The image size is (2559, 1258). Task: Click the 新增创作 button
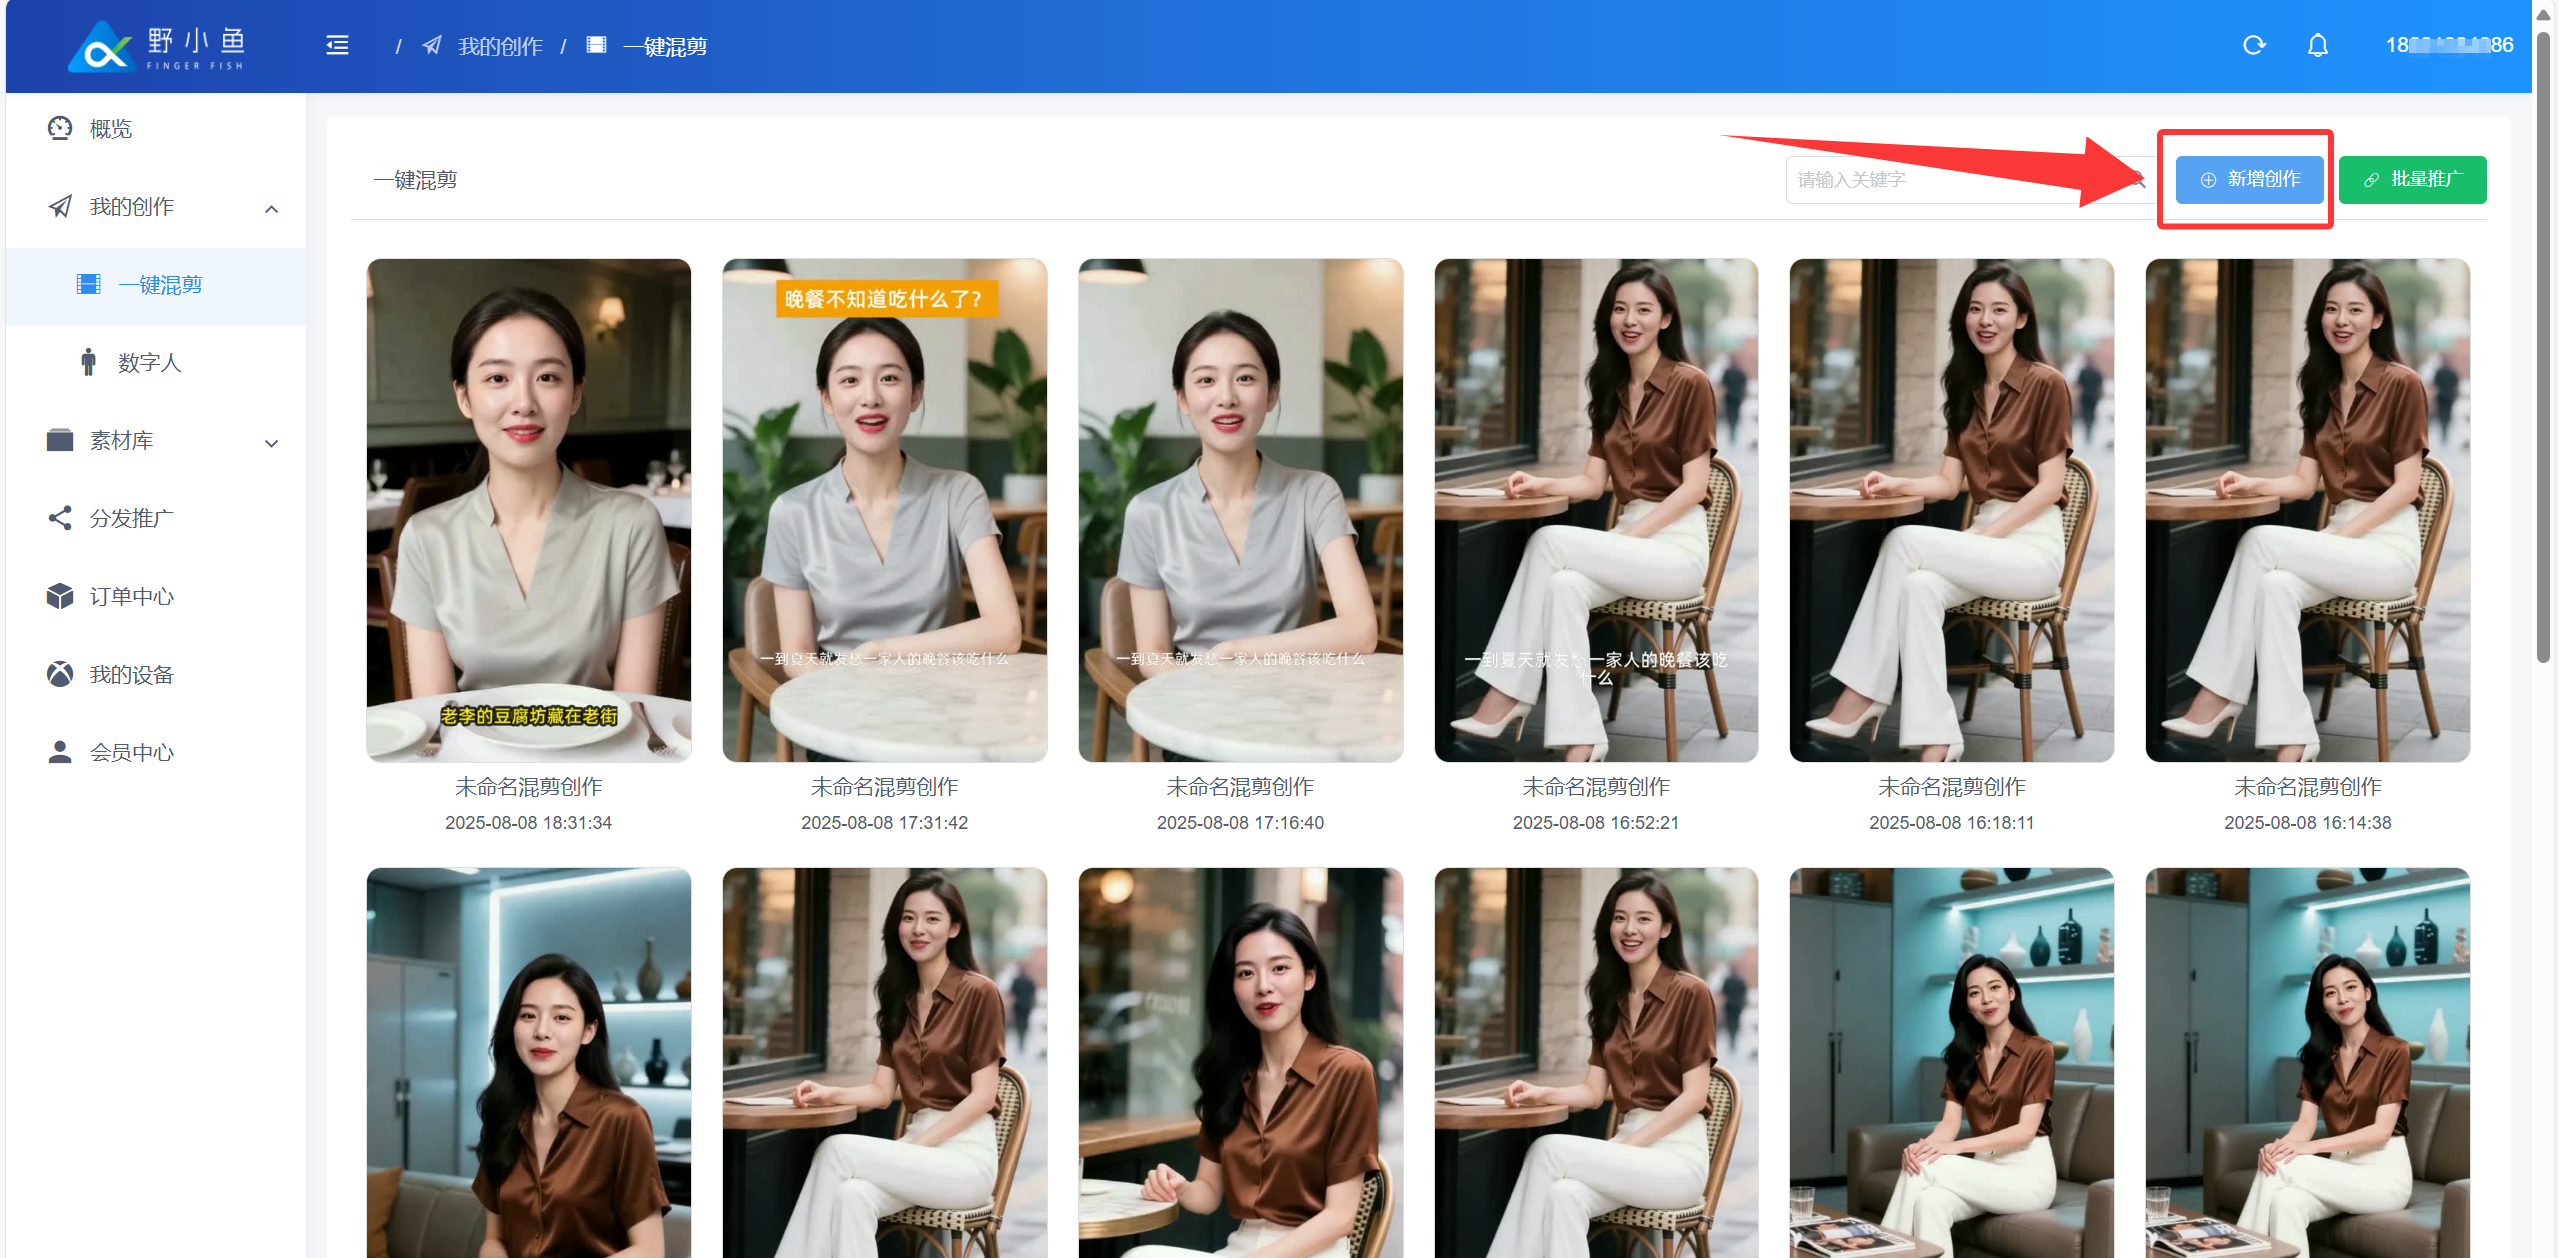tap(2249, 180)
